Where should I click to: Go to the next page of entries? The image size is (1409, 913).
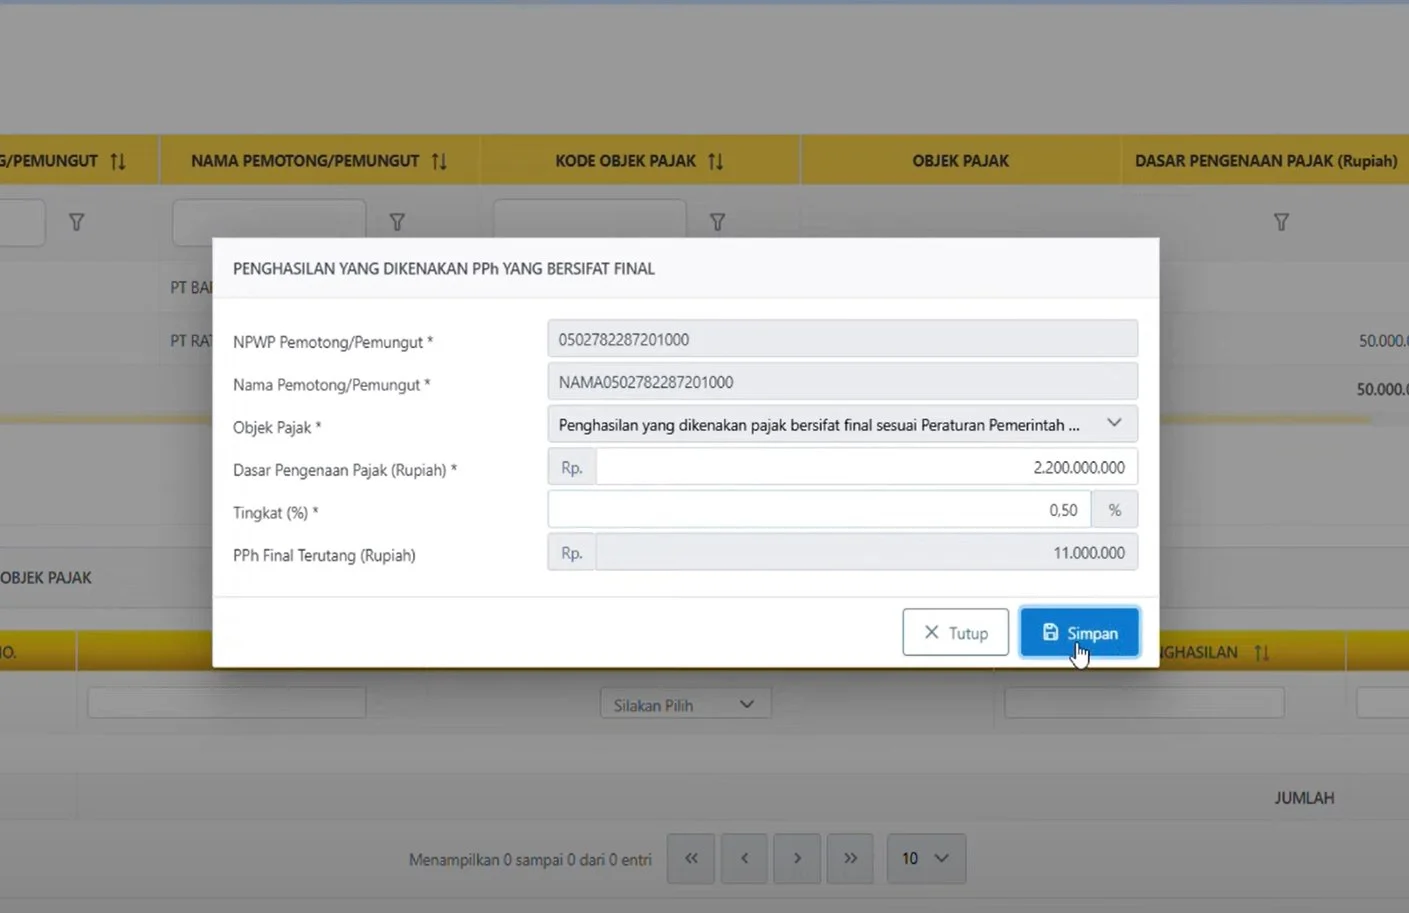797,858
